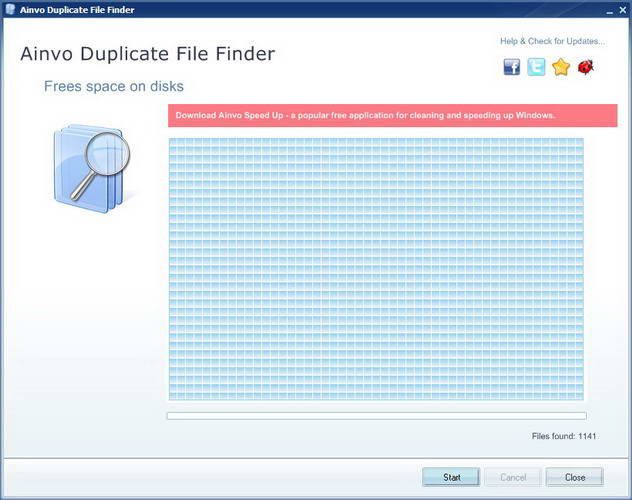
Task: Close window using title bar X
Action: [x=623, y=10]
